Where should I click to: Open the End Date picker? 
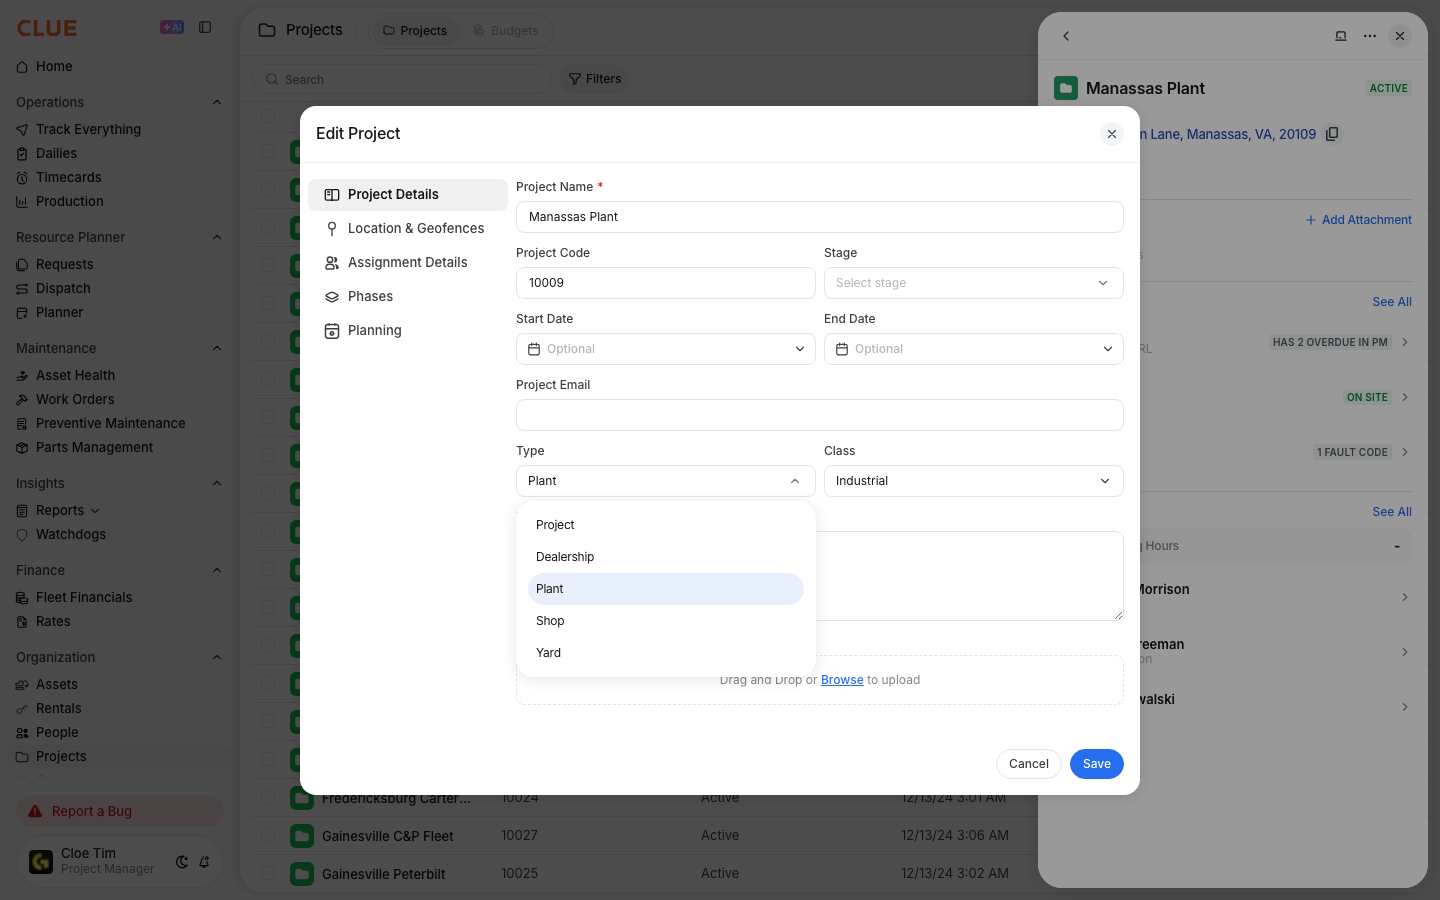[974, 349]
